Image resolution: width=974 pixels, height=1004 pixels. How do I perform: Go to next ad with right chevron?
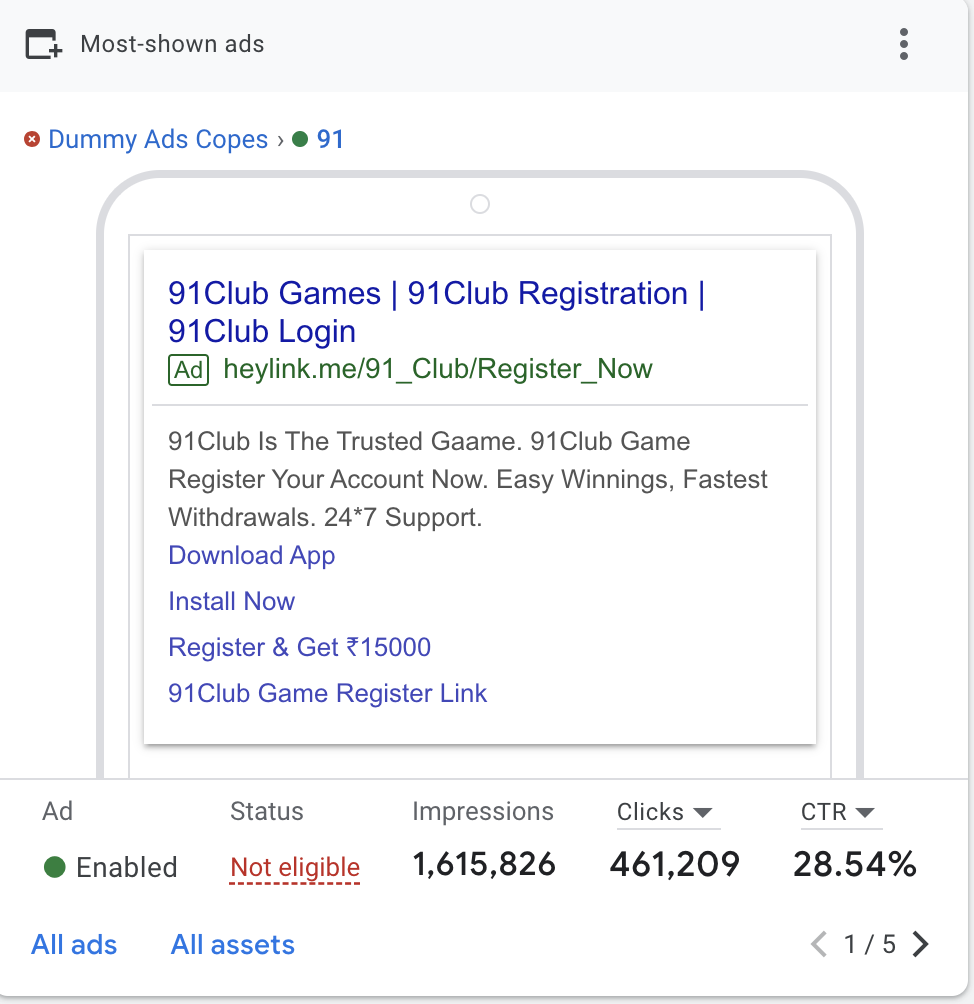(x=921, y=944)
